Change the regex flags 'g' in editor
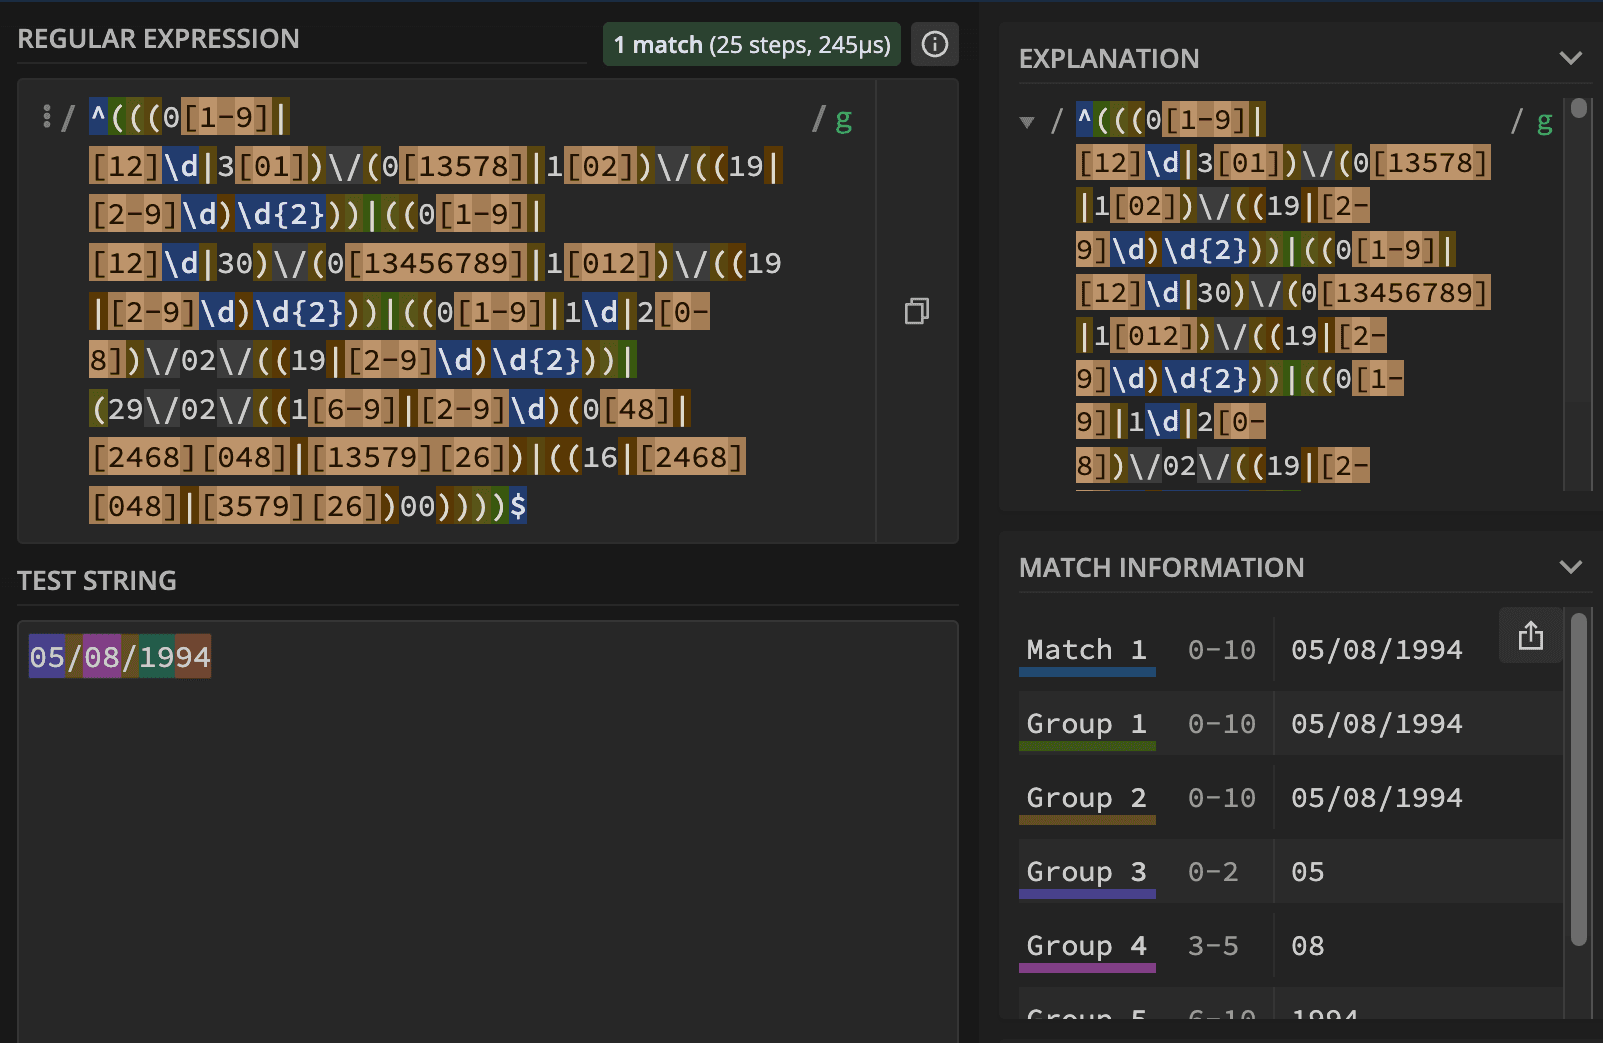This screenshot has height=1043, width=1603. (843, 119)
